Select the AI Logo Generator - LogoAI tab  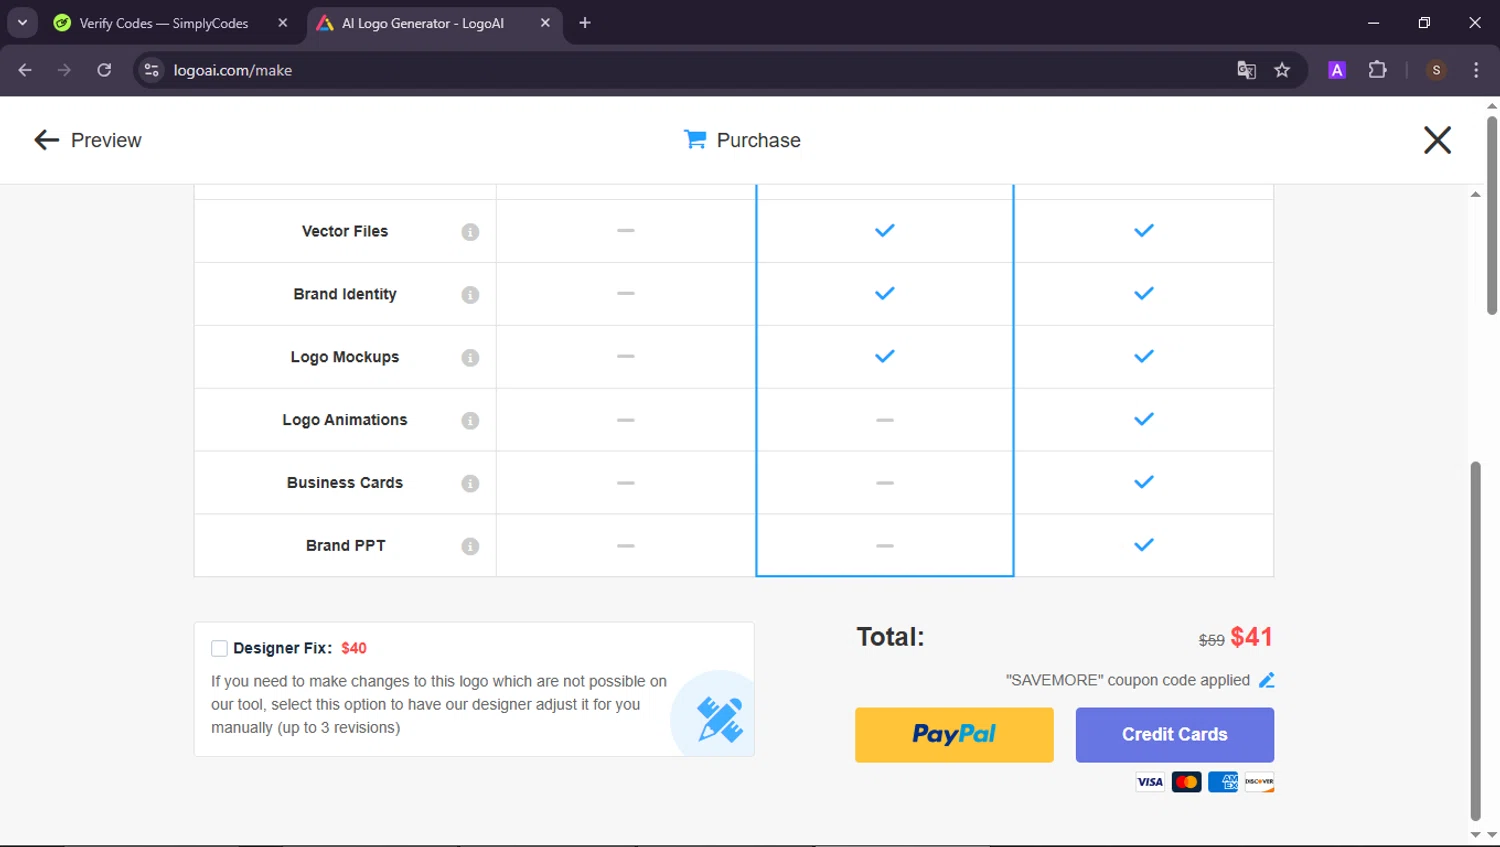tap(422, 23)
